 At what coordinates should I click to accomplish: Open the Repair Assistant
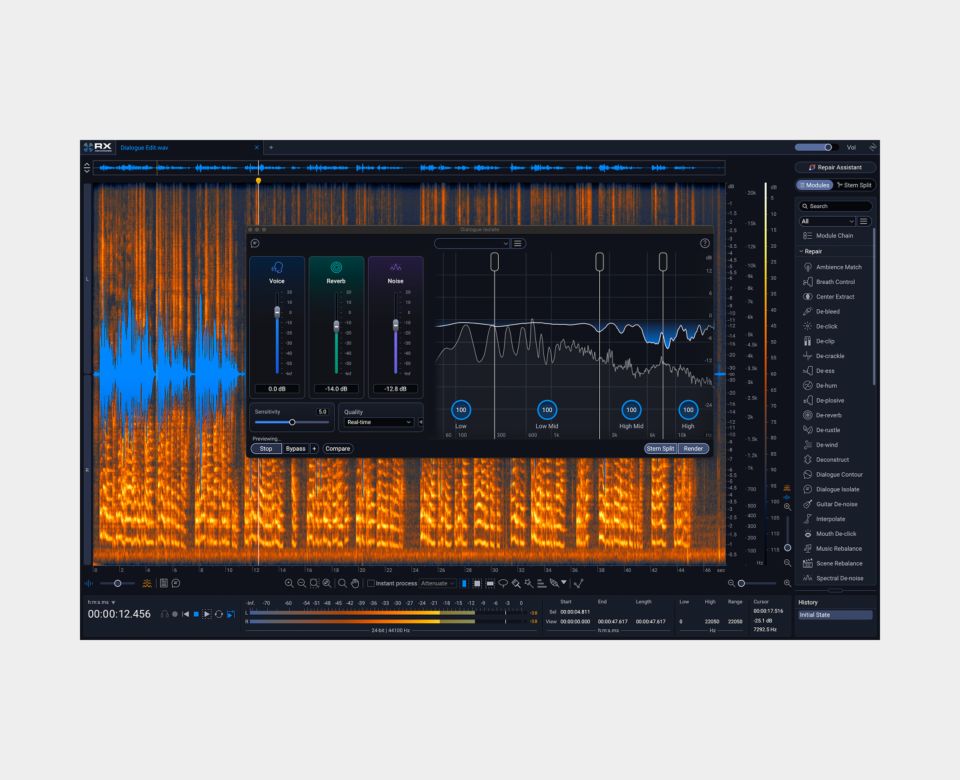point(835,167)
